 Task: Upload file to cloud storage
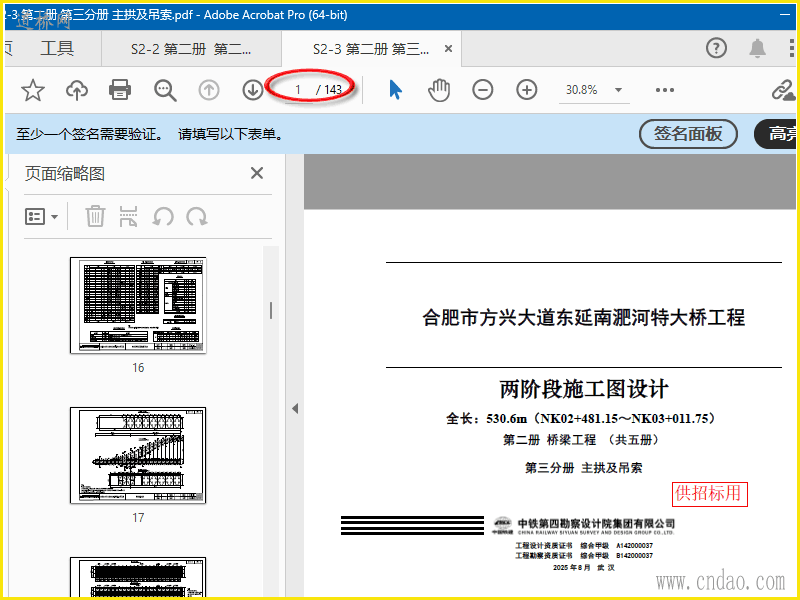77,90
